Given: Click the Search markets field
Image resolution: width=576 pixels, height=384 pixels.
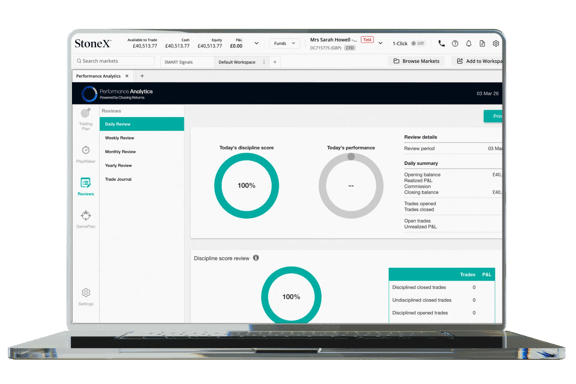Looking at the screenshot, I should tap(114, 61).
